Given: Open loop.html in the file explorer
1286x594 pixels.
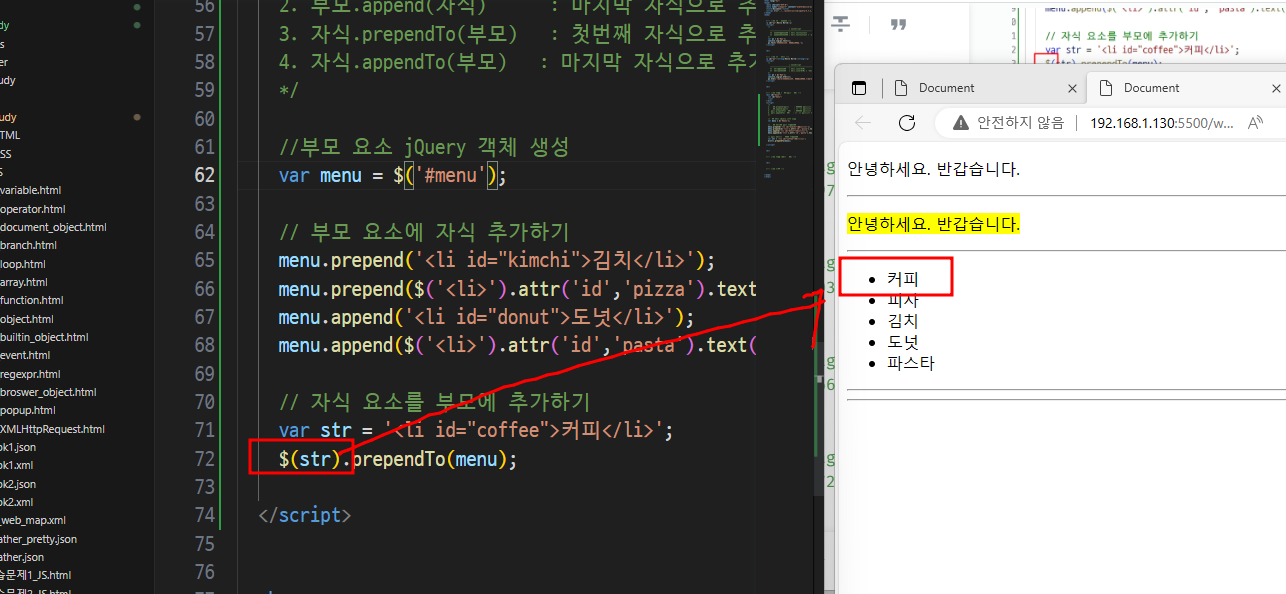Looking at the screenshot, I should point(23,264).
